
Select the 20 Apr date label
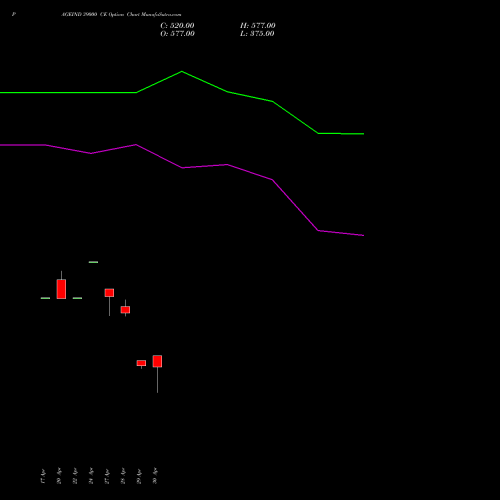click(x=59, y=476)
